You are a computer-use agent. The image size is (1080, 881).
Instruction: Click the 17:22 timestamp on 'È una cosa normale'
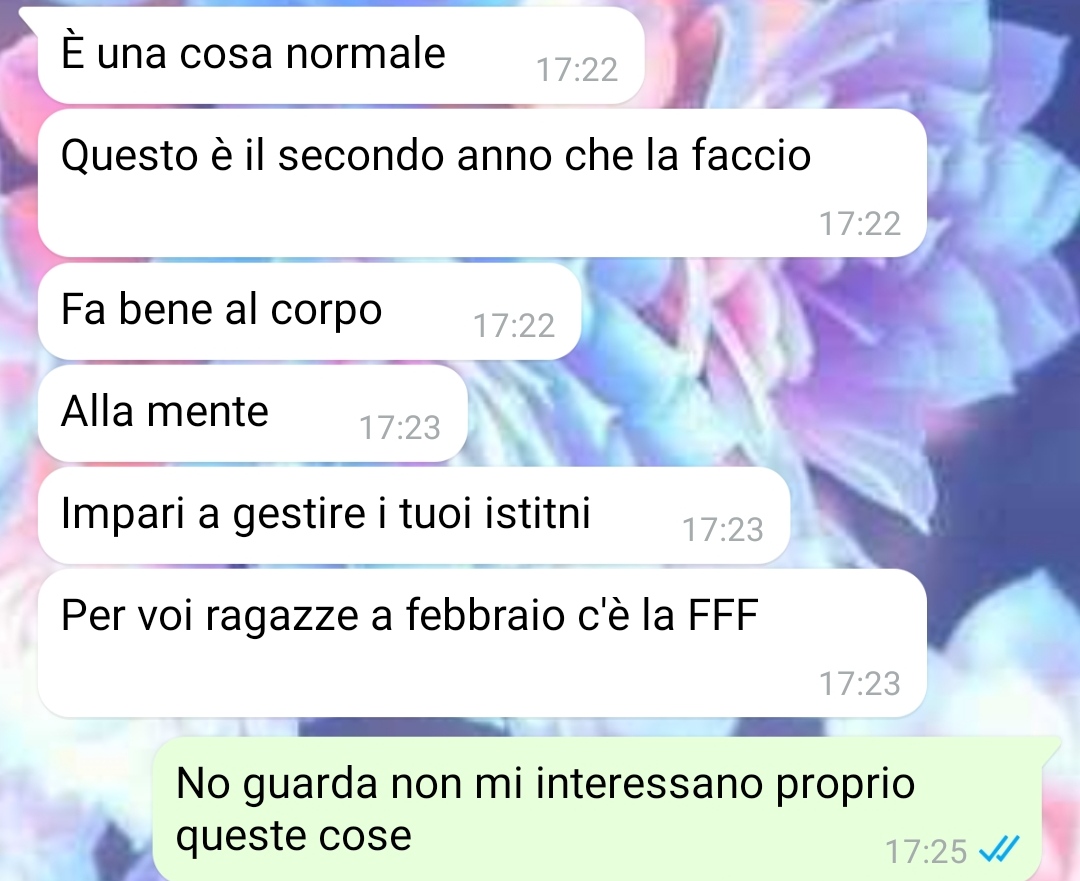point(577,70)
